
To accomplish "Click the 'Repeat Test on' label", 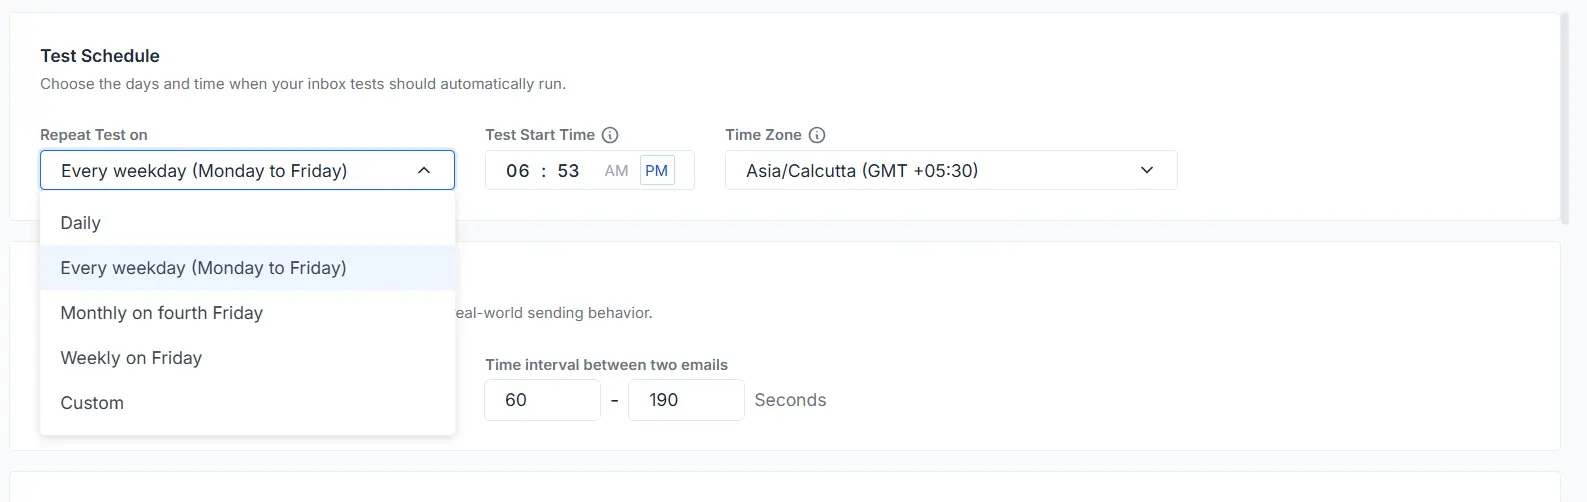I will 94,135.
